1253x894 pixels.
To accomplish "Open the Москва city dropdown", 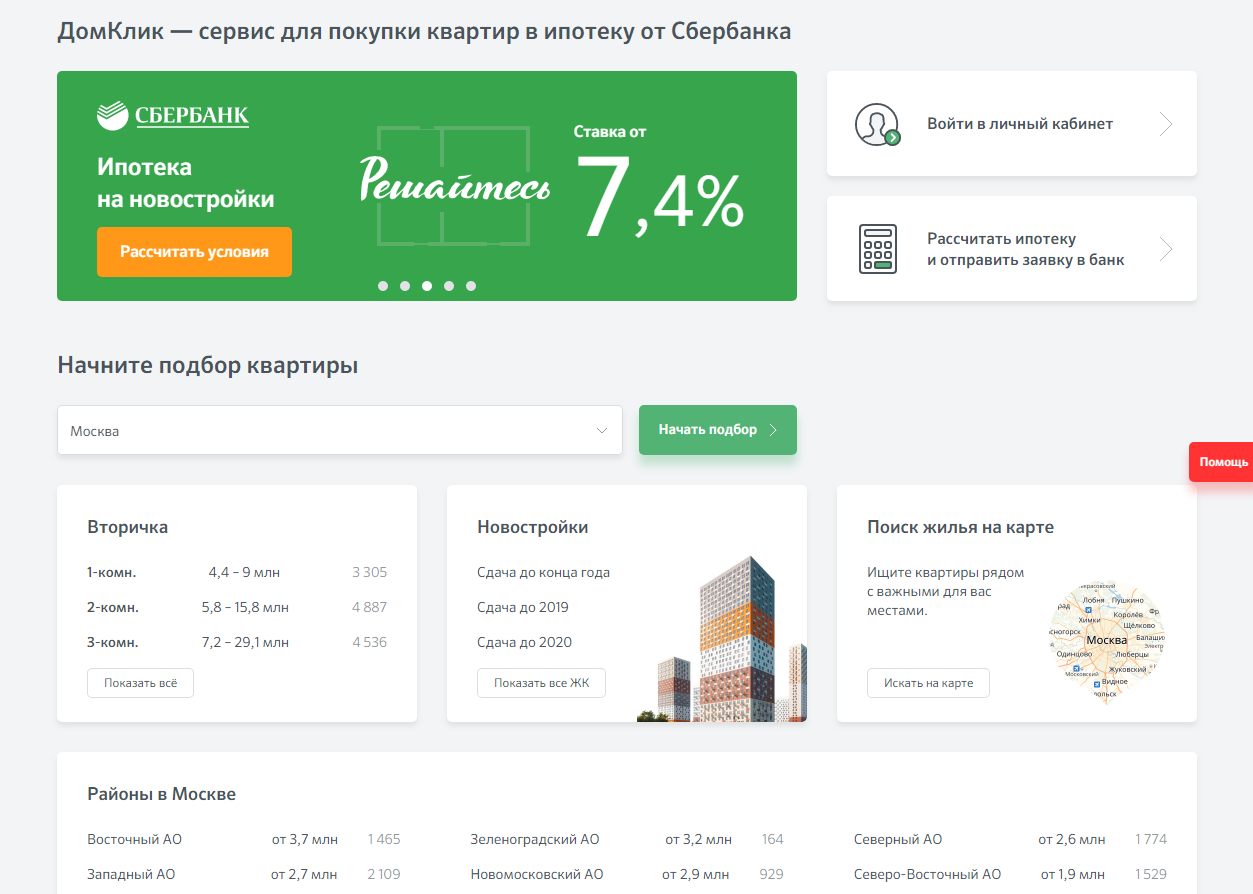I will (340, 431).
